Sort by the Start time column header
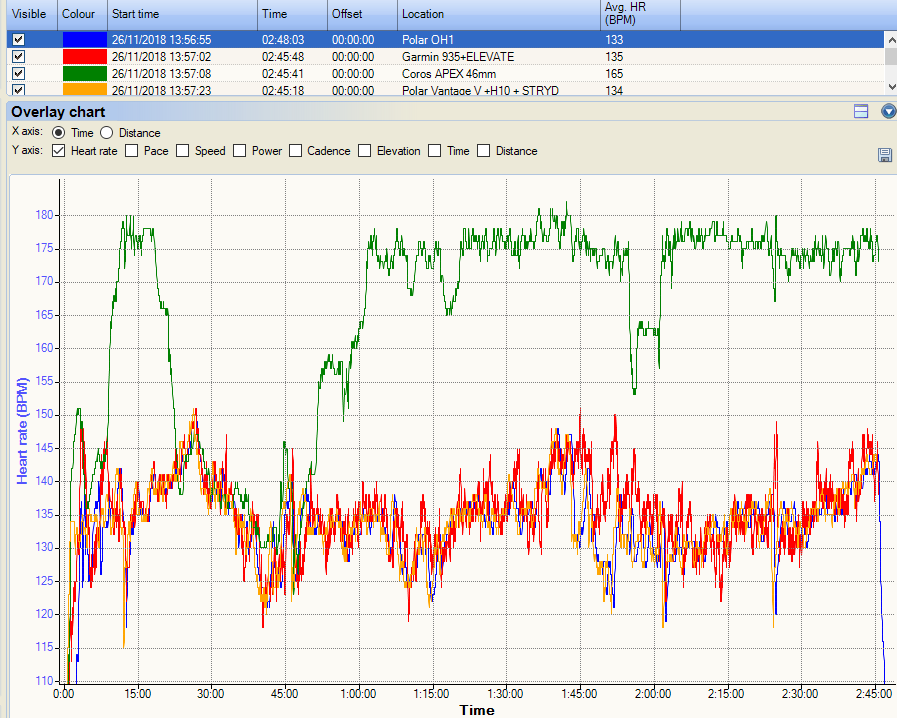 pyautogui.click(x=182, y=14)
